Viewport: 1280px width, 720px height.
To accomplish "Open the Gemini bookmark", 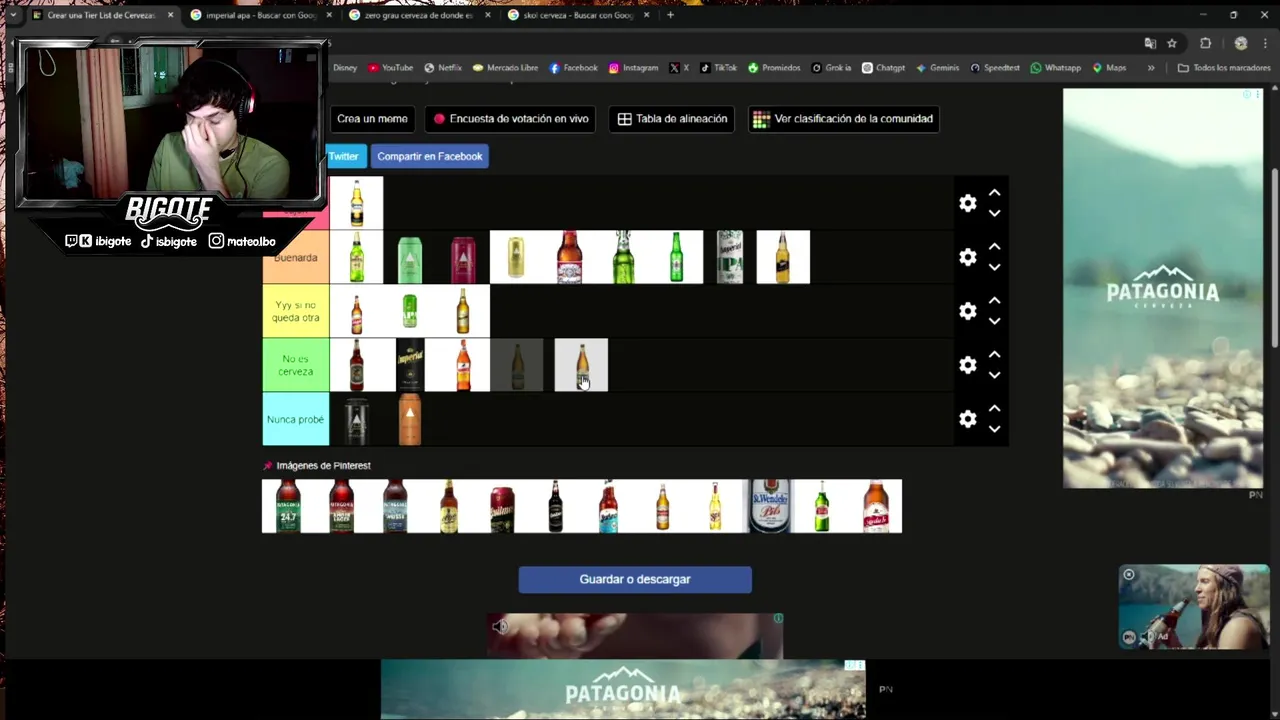I will point(937,68).
